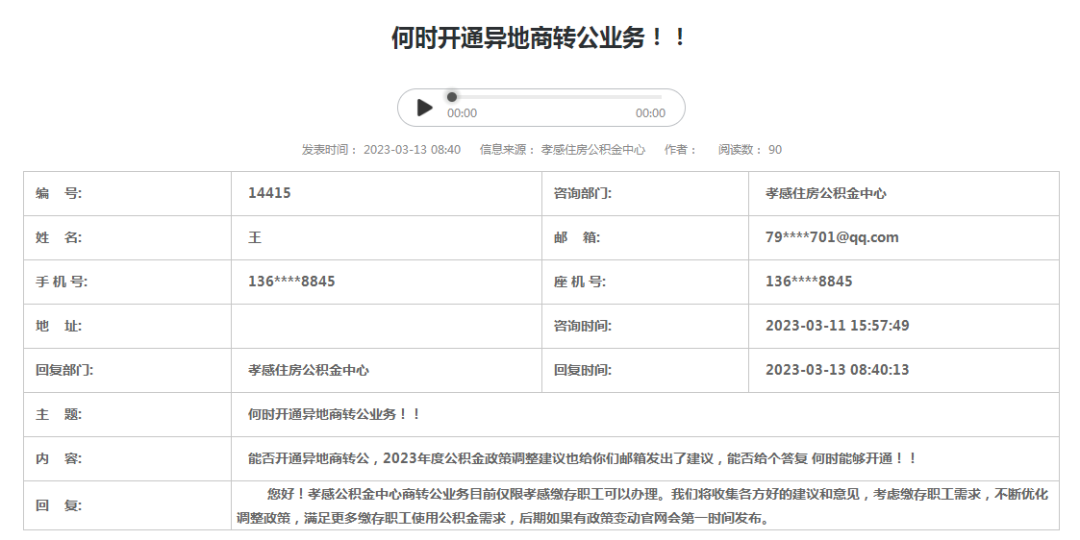Image resolution: width=1080 pixels, height=540 pixels.
Task: Click the total duration 00:00 label
Action: coord(650,113)
